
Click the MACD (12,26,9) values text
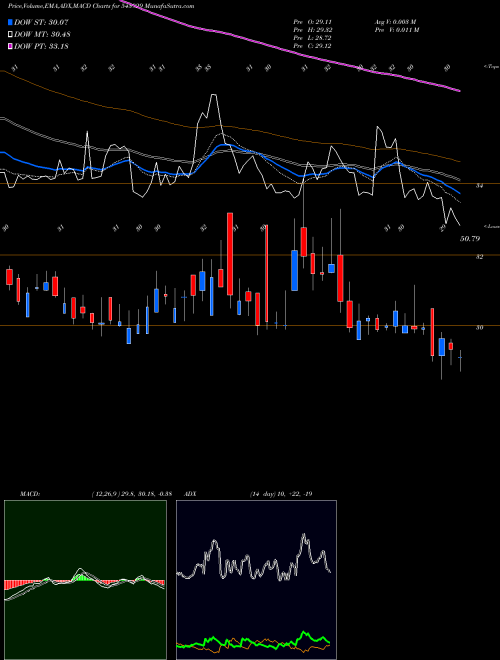click(131, 494)
